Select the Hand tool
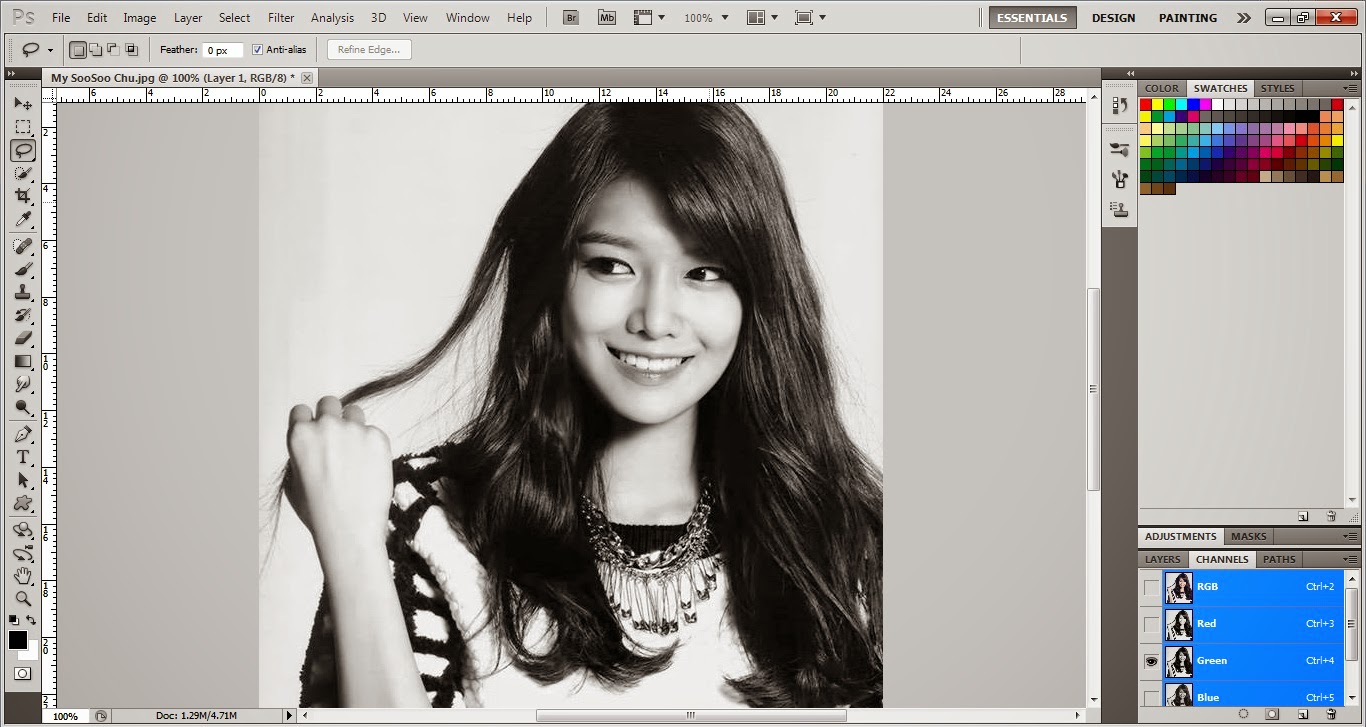The width and height of the screenshot is (1366, 727). [22, 576]
